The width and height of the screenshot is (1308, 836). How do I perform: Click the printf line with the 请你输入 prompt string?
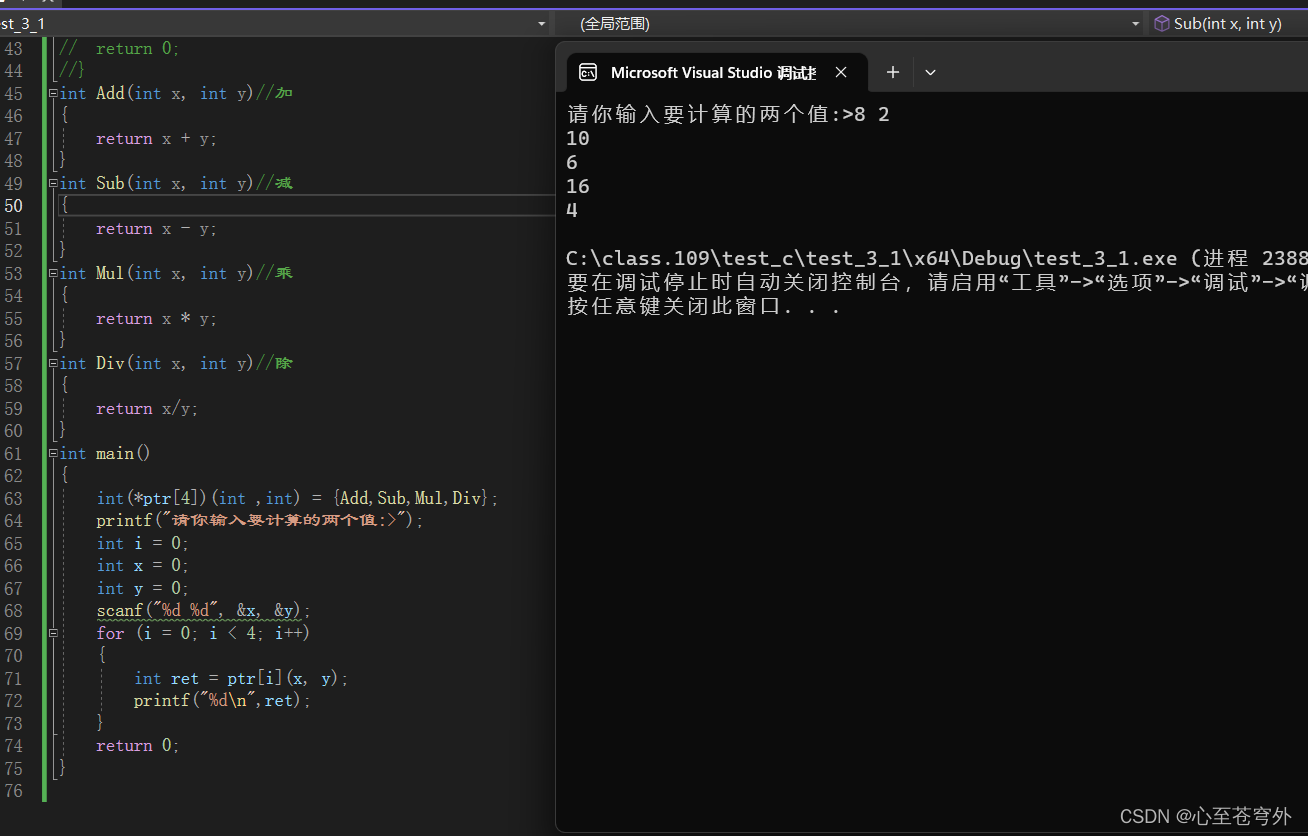260,520
